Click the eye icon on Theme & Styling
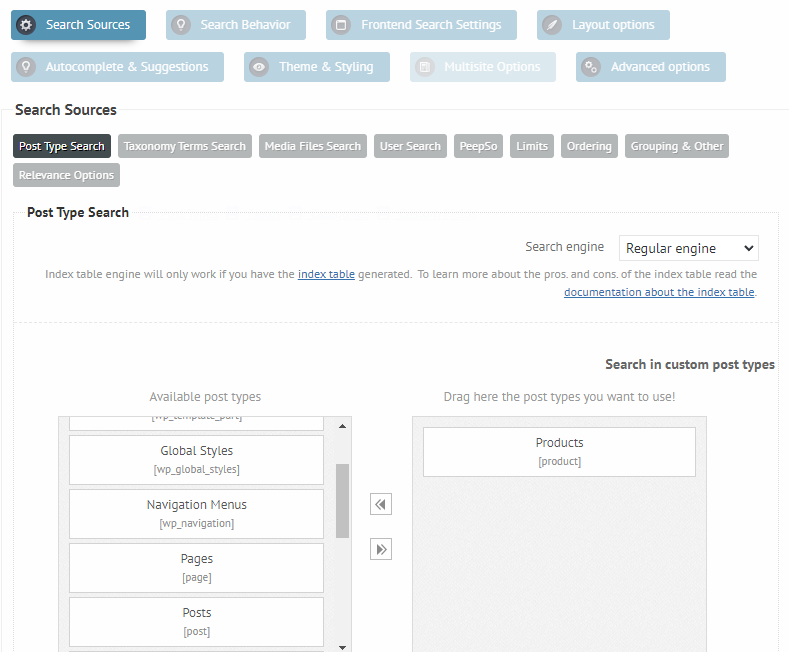 click(259, 67)
